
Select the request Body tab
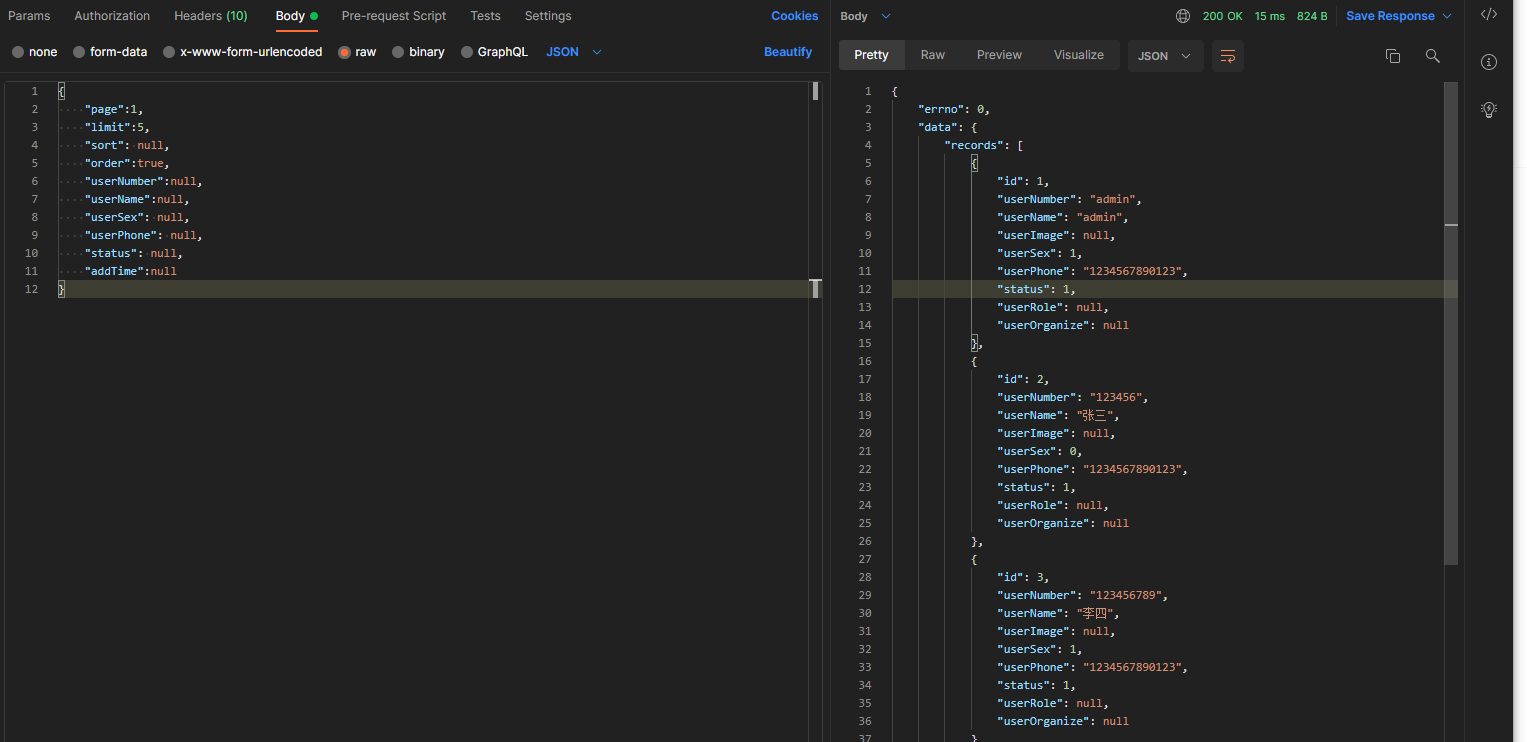point(296,16)
